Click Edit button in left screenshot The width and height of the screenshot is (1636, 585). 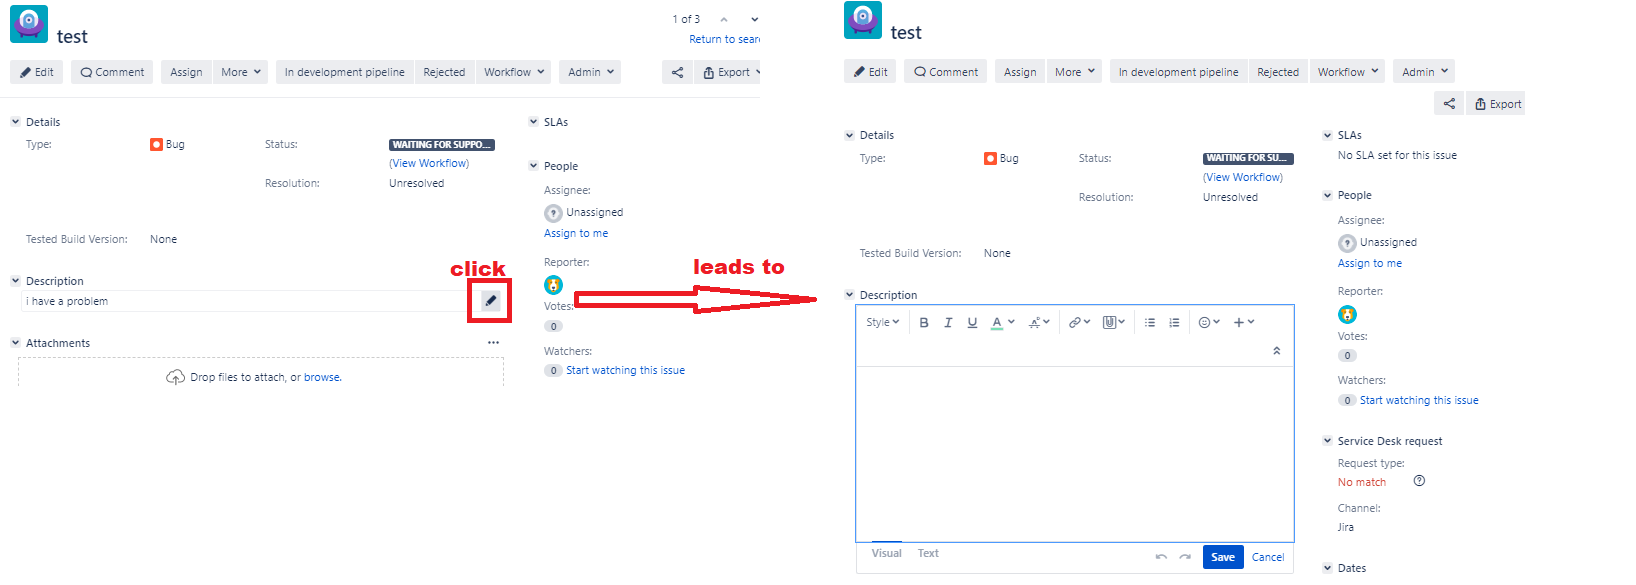pos(37,72)
